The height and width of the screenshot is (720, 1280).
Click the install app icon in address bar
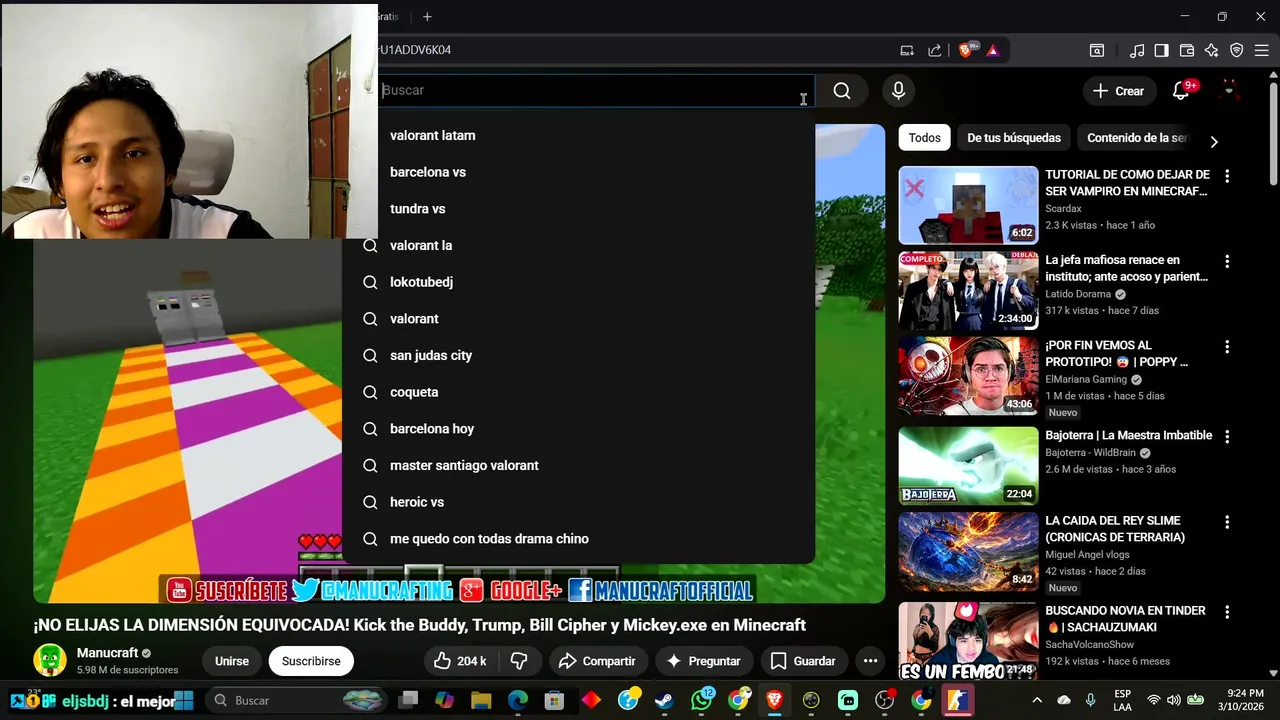pos(907,50)
